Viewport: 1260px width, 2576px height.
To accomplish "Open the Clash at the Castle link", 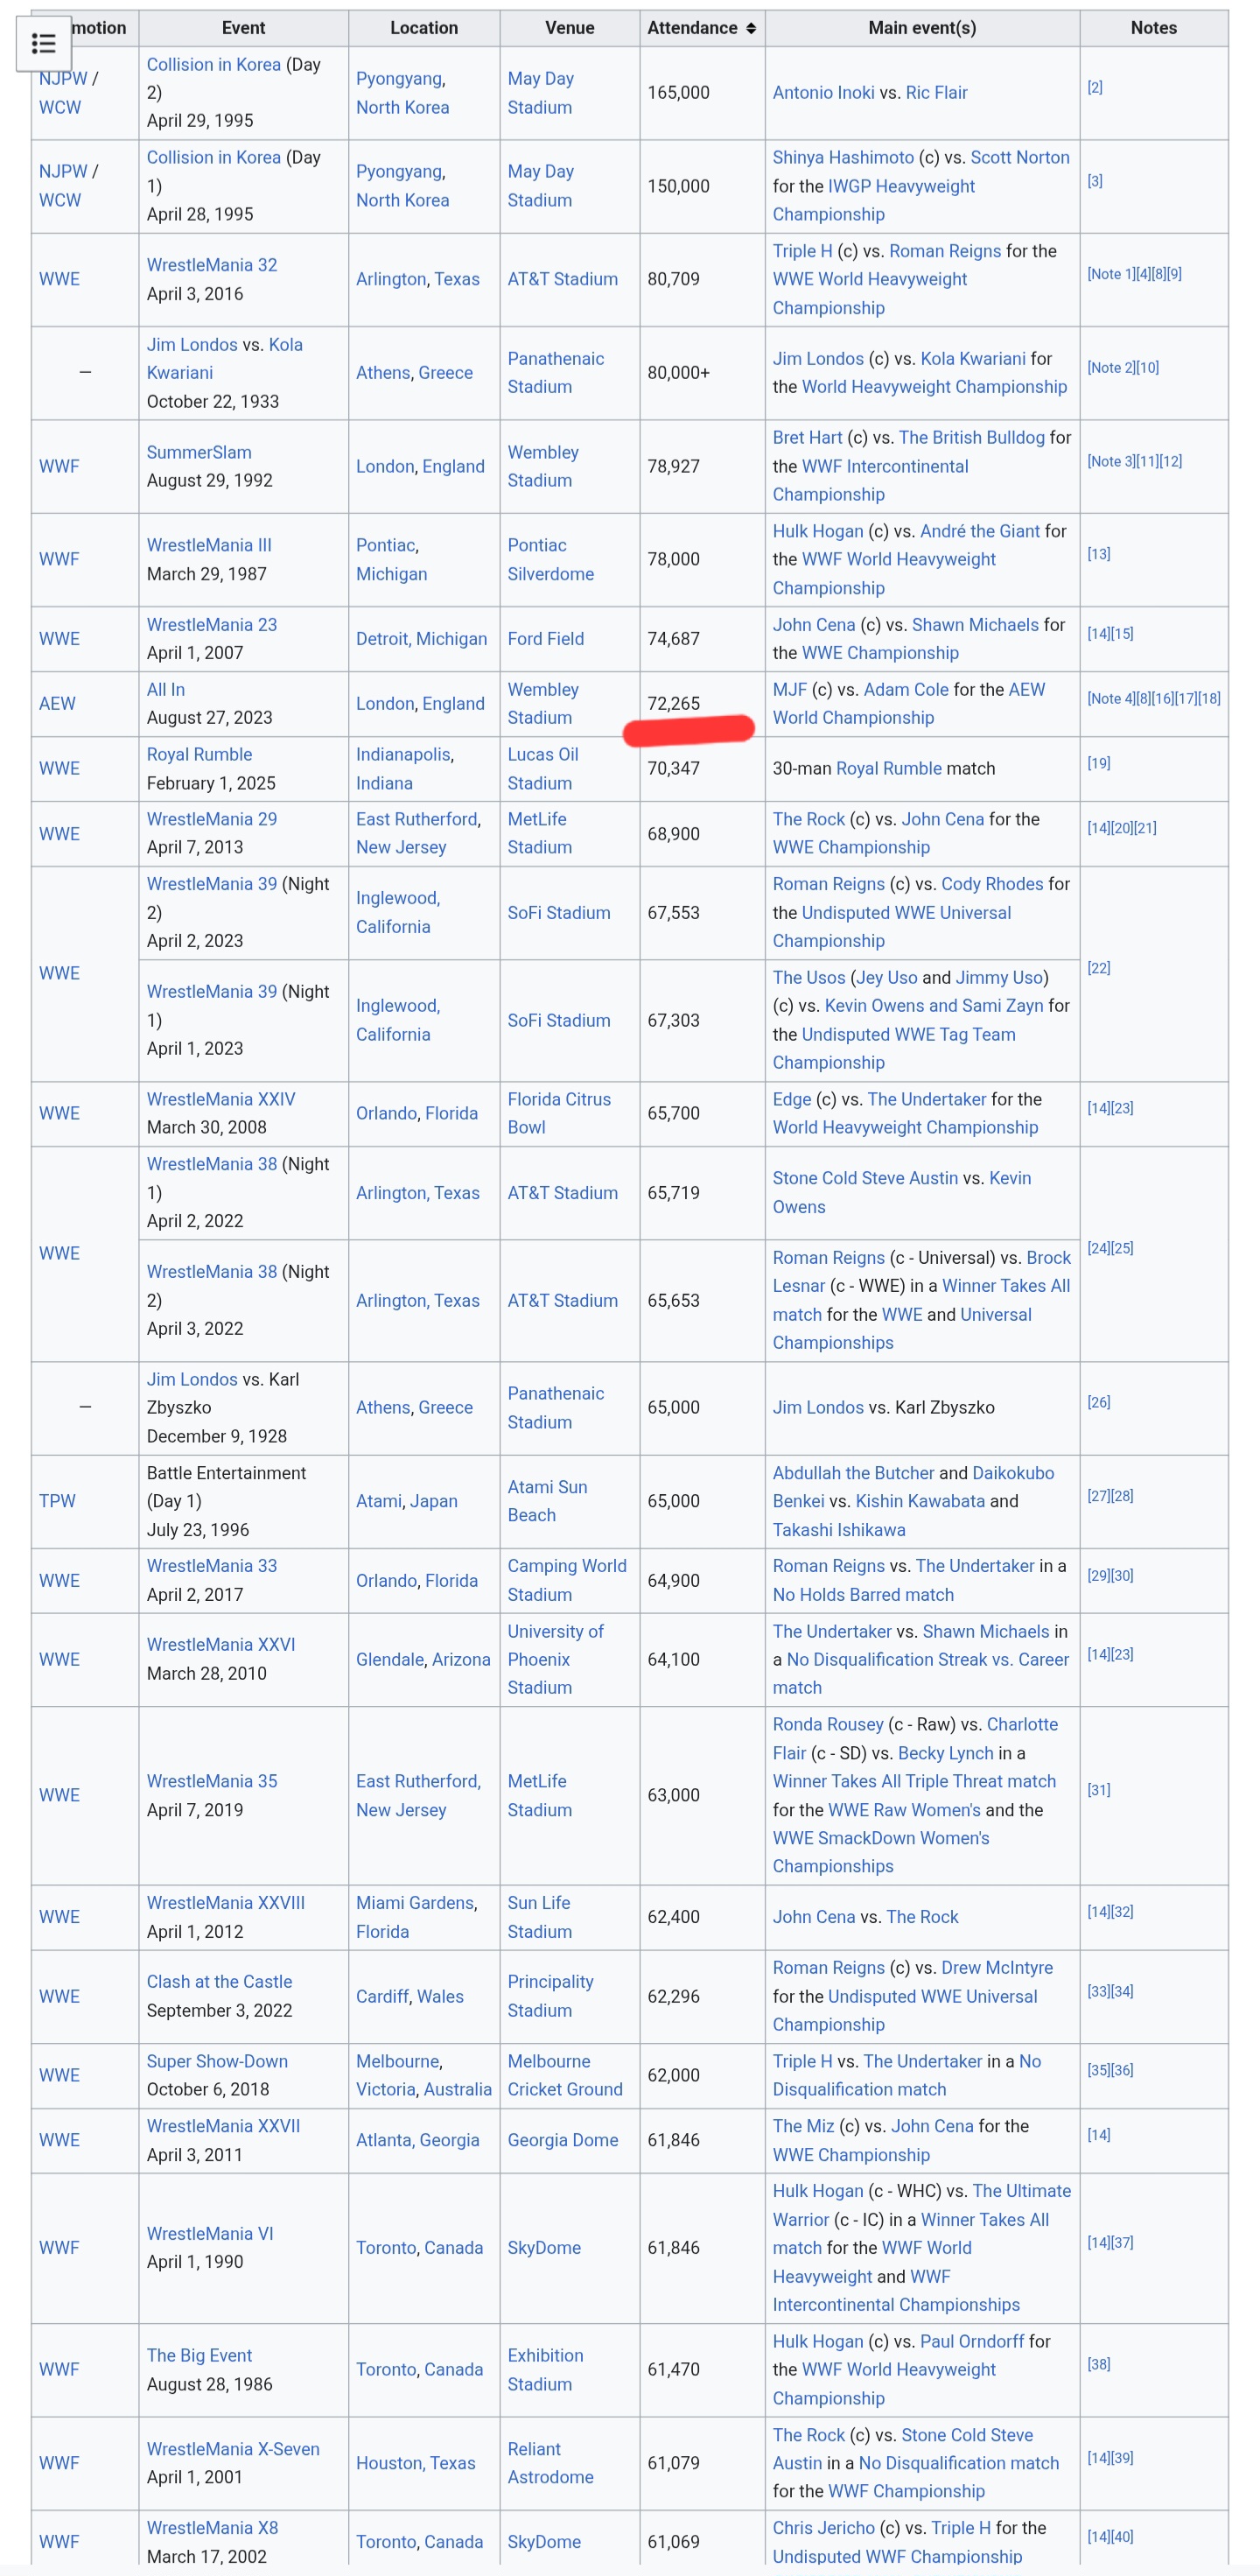I will click(x=220, y=1982).
